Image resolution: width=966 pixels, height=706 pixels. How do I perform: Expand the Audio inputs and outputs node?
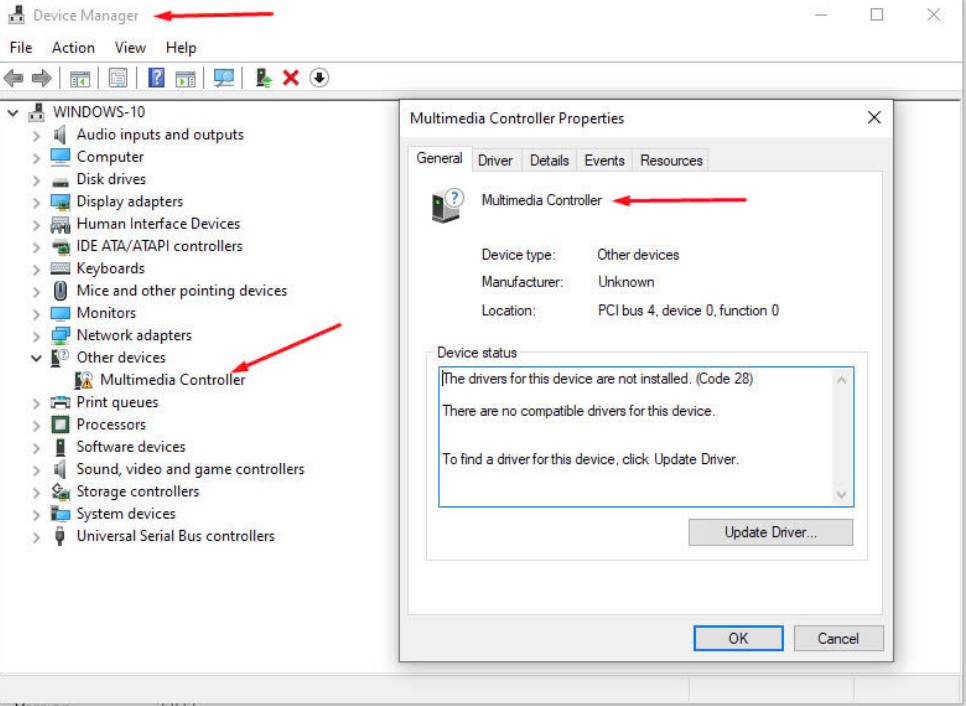click(36, 136)
